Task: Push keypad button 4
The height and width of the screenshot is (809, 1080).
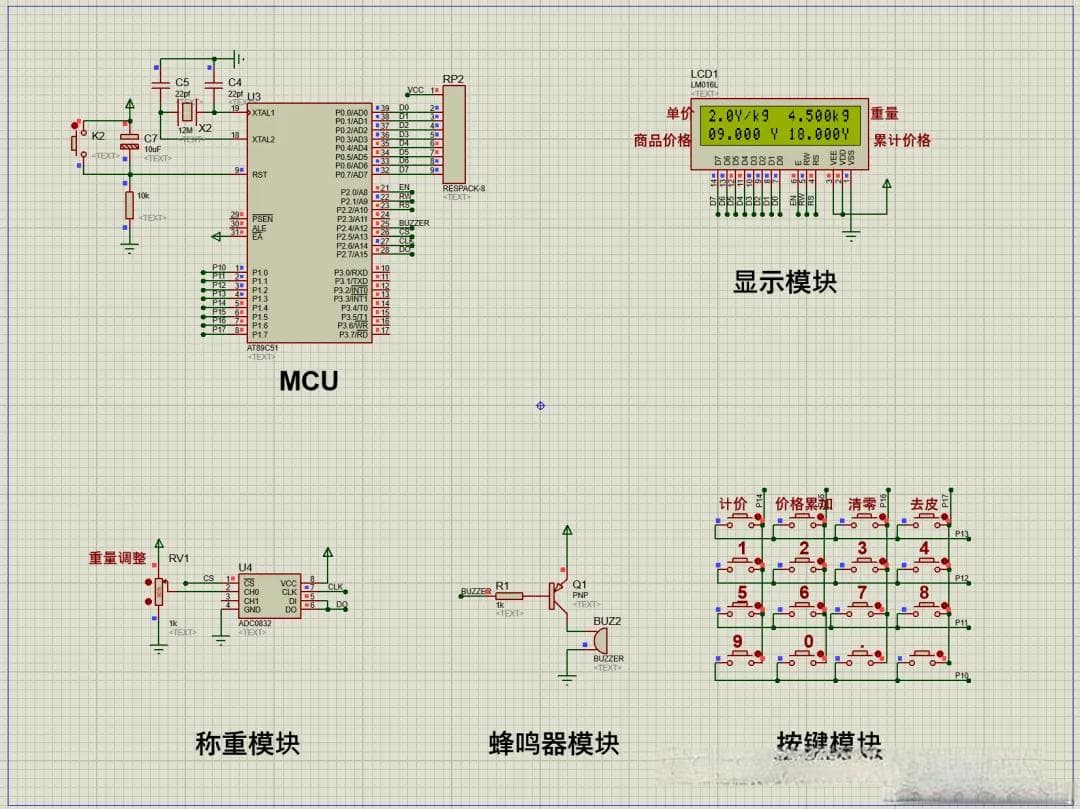Action: [x=924, y=563]
